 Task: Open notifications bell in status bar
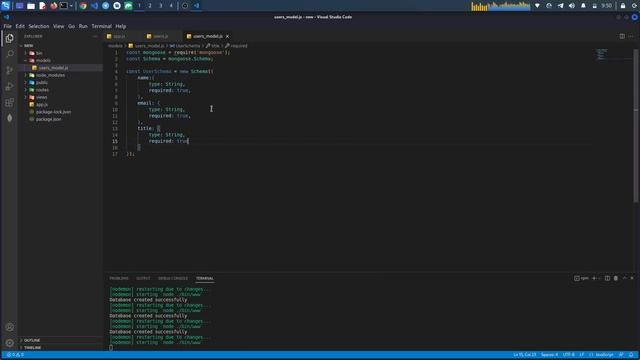pos(631,355)
